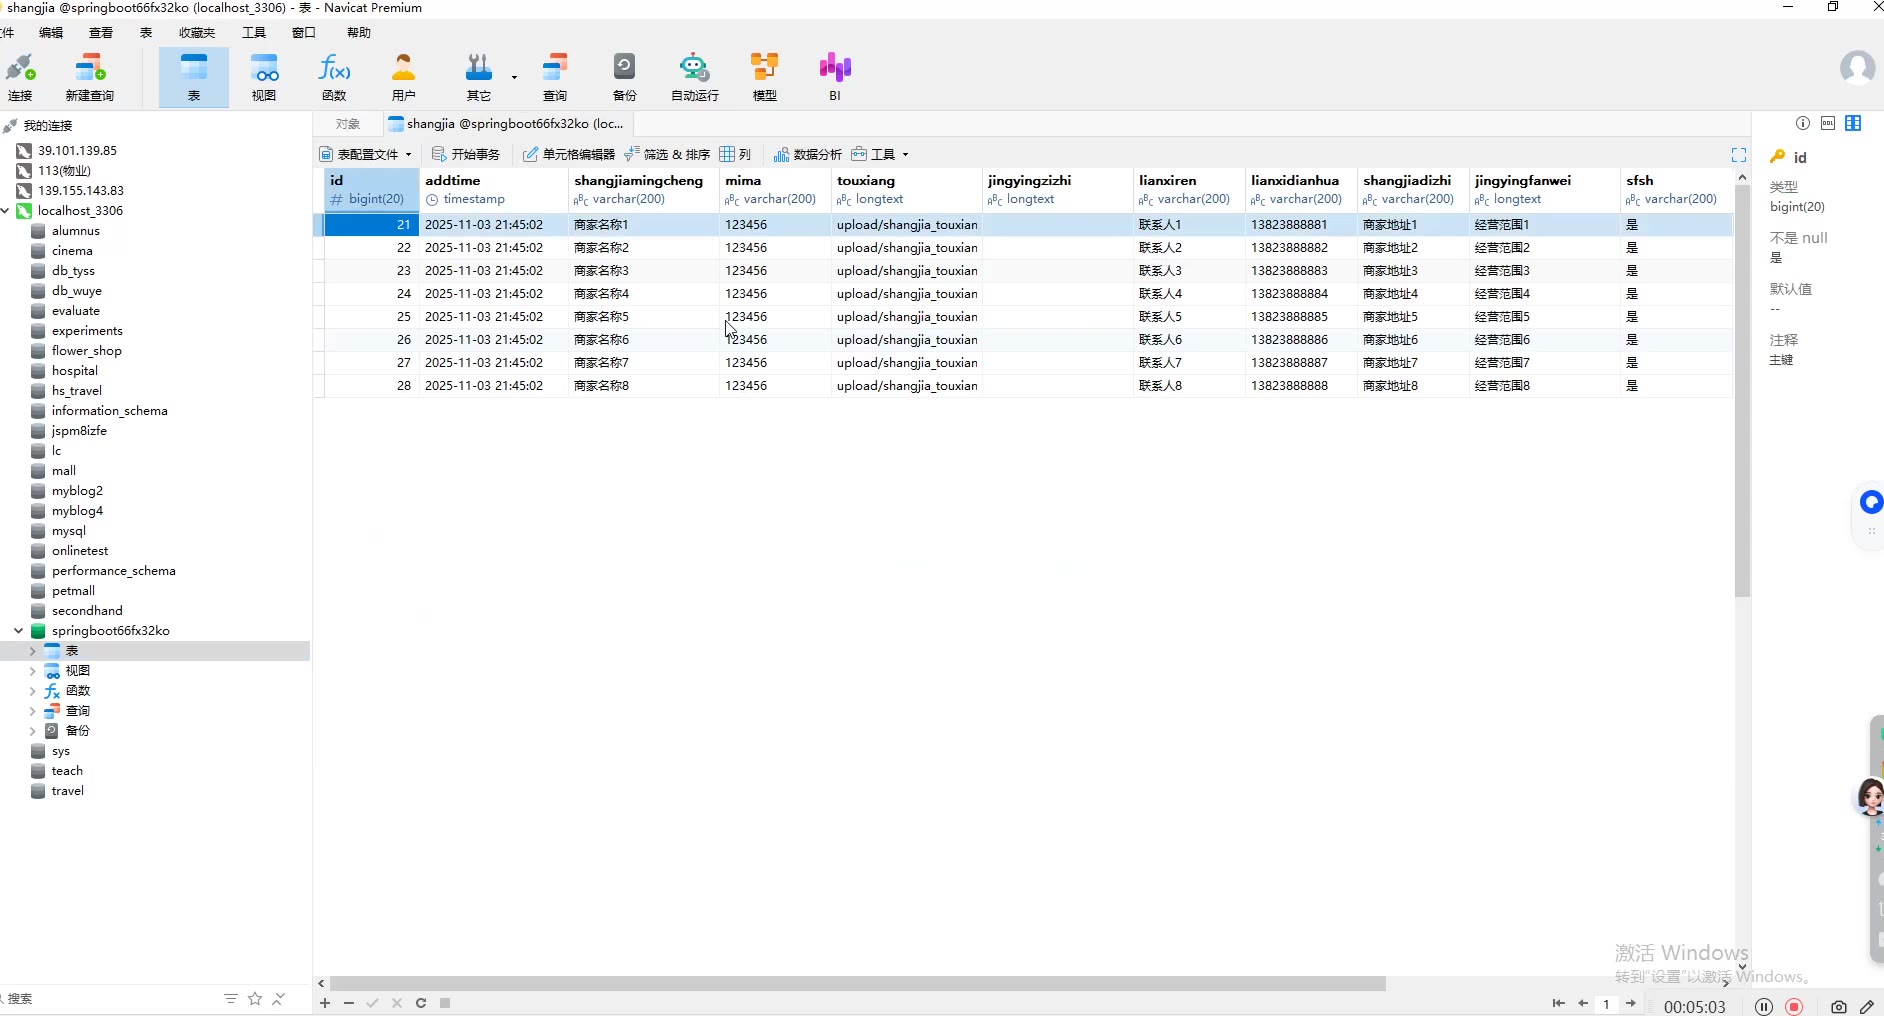The image size is (1884, 1016).
Task: Refresh the table data with reload icon
Action: [x=421, y=1003]
